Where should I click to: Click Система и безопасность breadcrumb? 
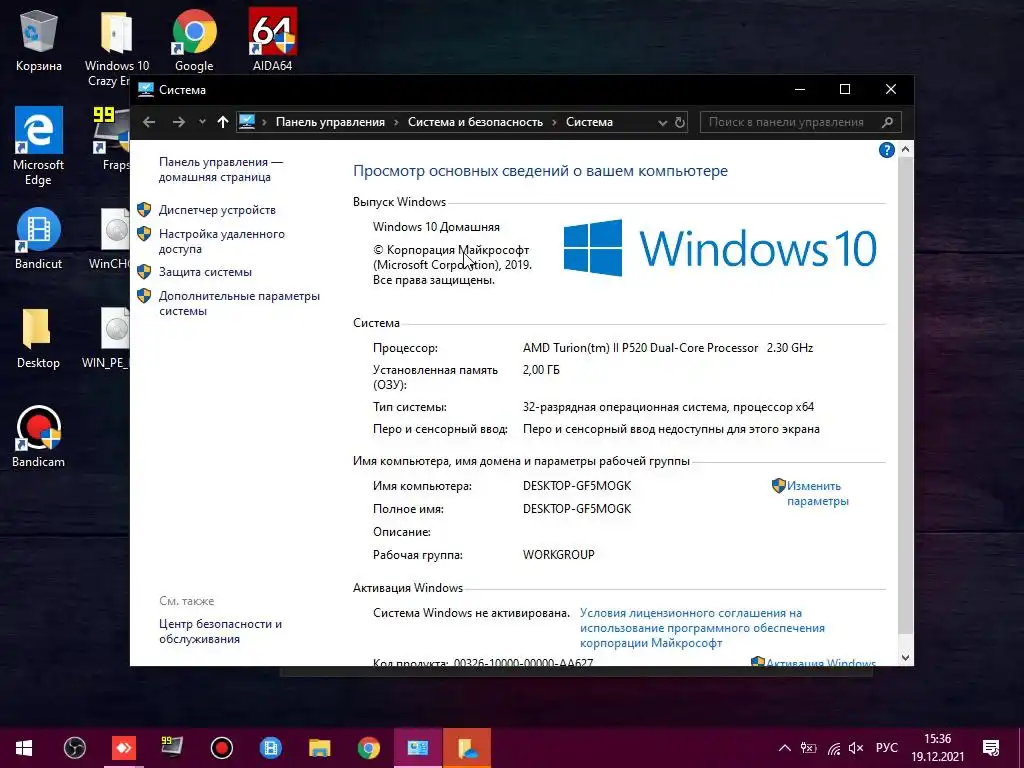[x=475, y=122]
